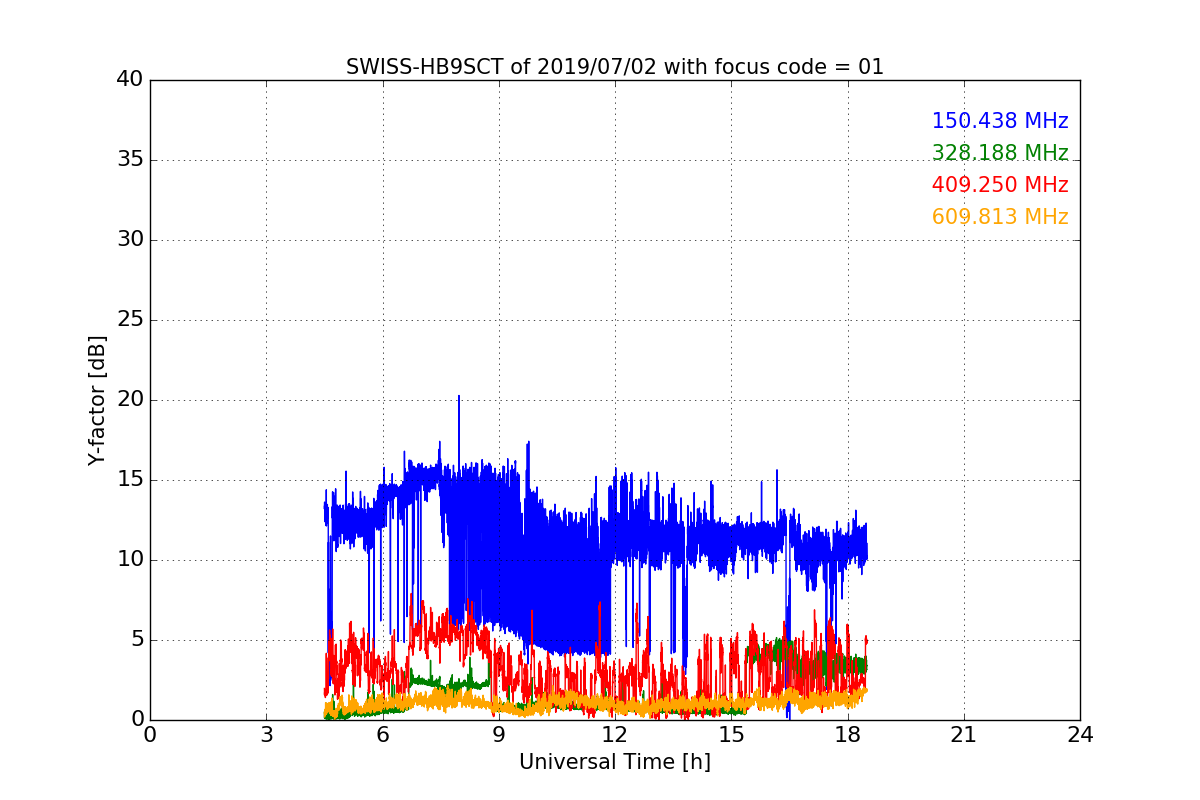Click the y-axis tick value 20

click(130, 399)
